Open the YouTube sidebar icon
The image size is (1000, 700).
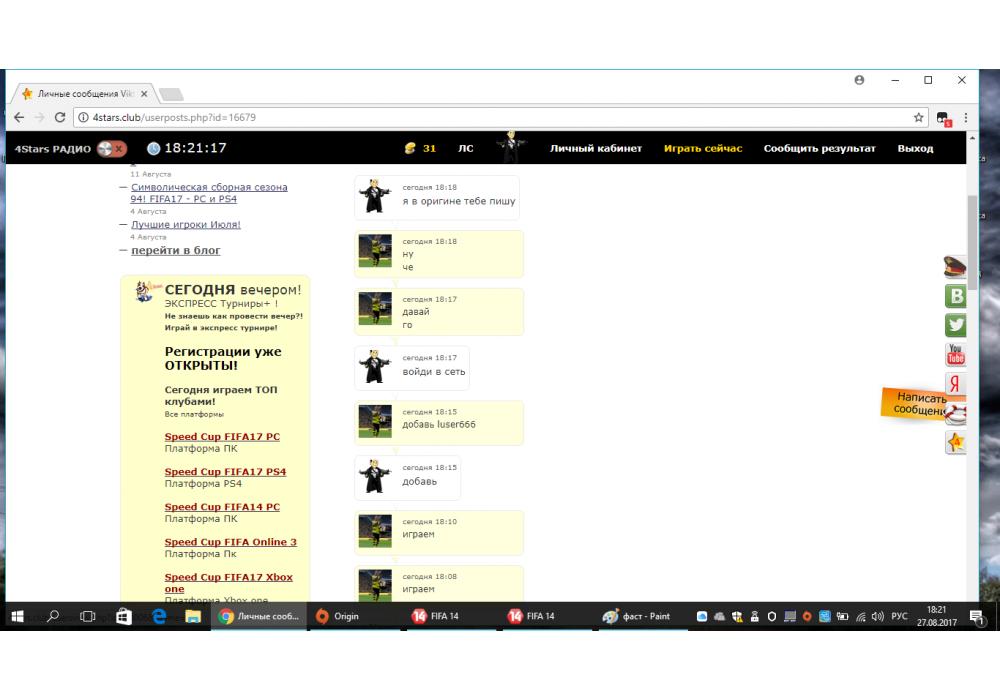click(956, 355)
